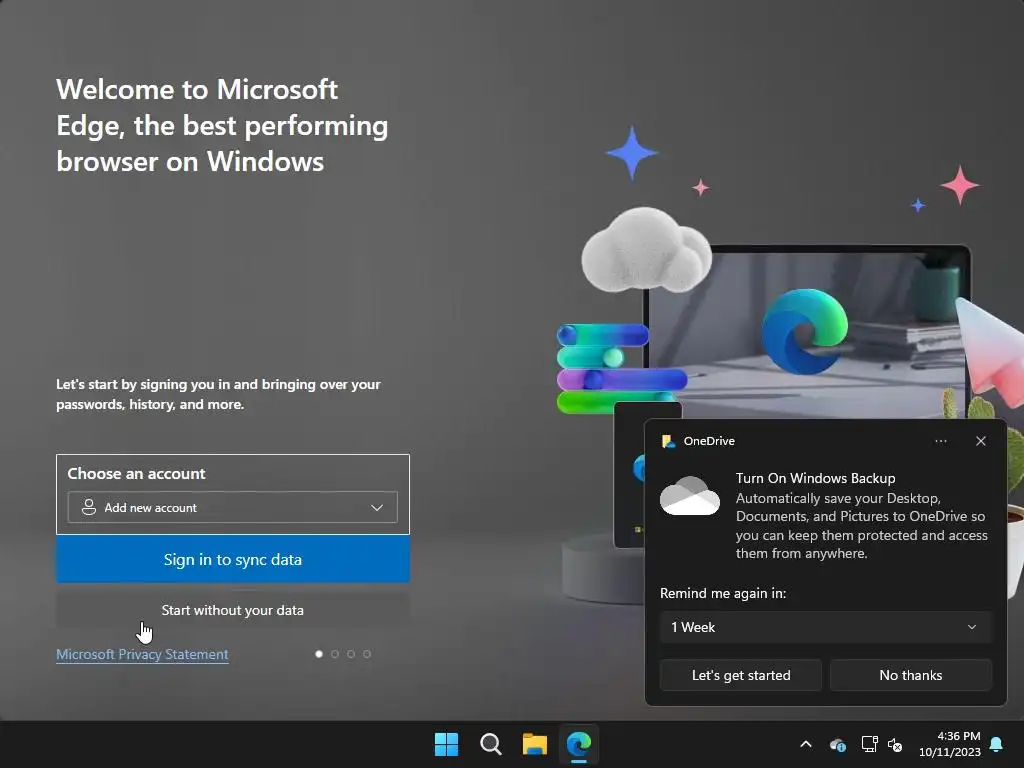The image size is (1024, 768).
Task: Click 'Turn On Windows Backup' title
Action: tap(815, 478)
